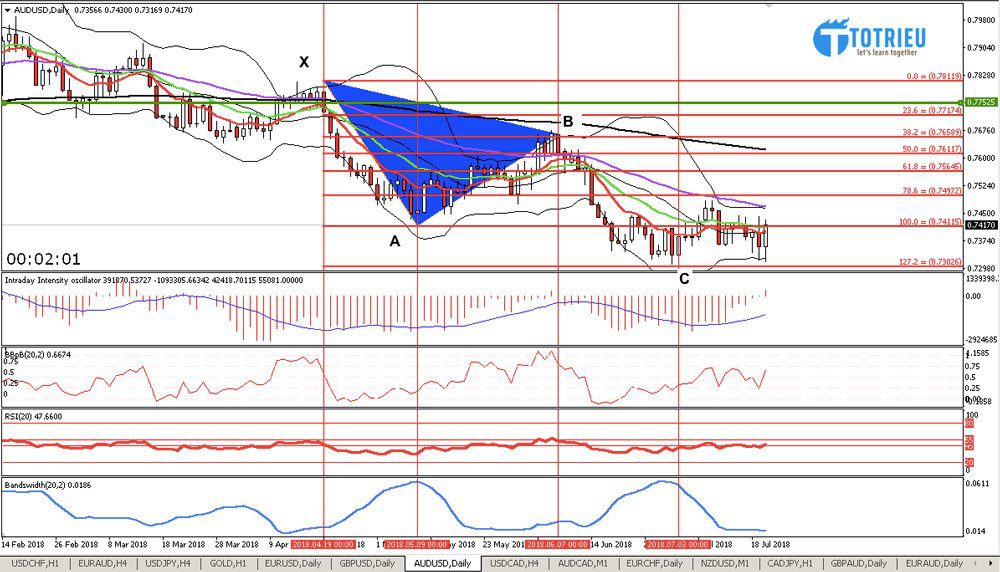Image resolution: width=1000 pixels, height=572 pixels.
Task: Select the C text label on chart
Action: tap(684, 279)
